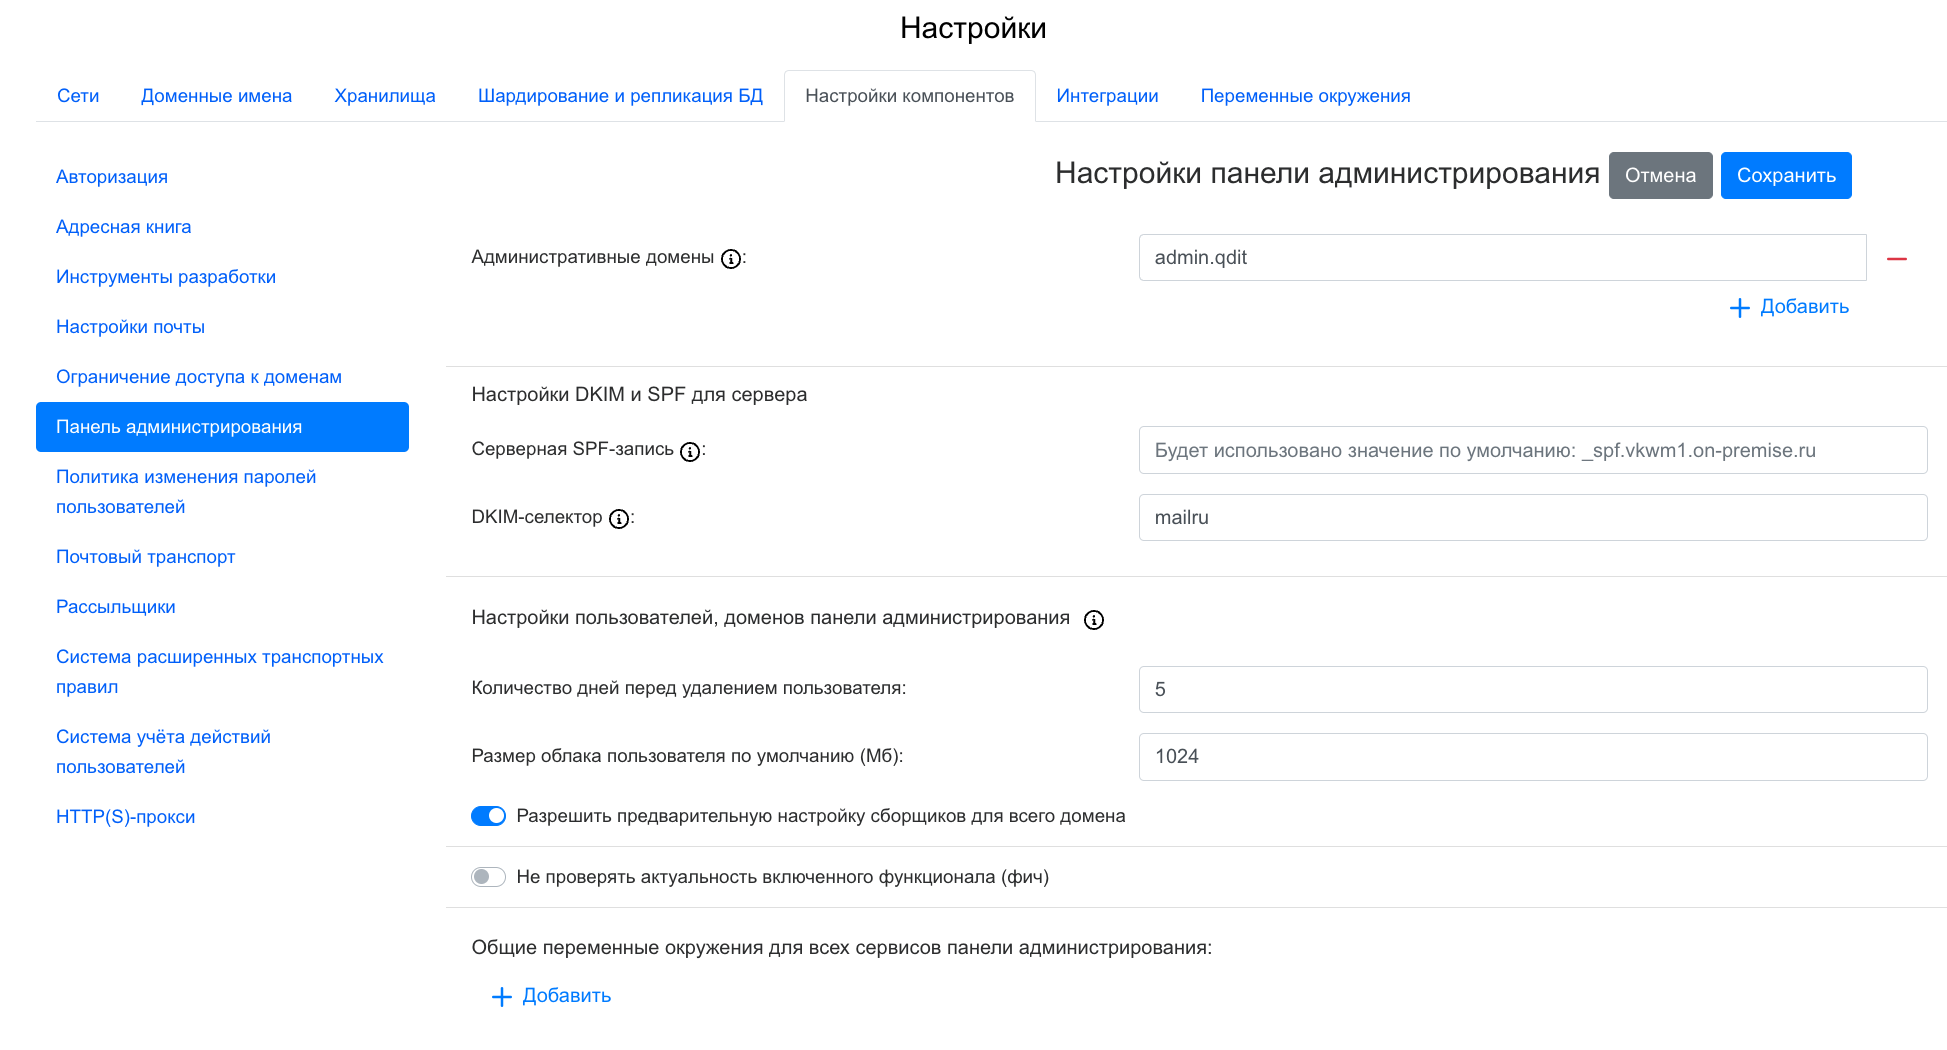Screen dimensions: 1947x1050
Task: Switch to the Интеграции tab
Action: pyautogui.click(x=1107, y=96)
